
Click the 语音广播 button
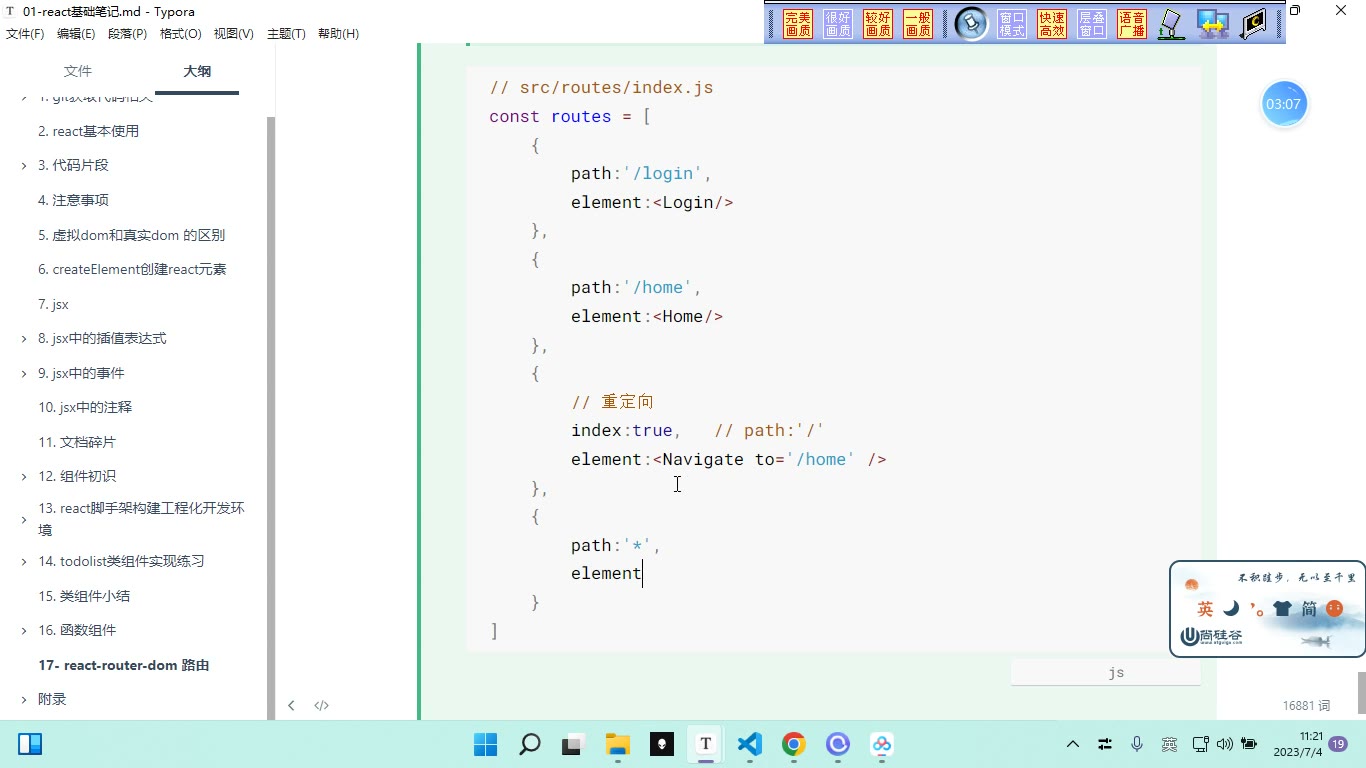tap(1132, 24)
